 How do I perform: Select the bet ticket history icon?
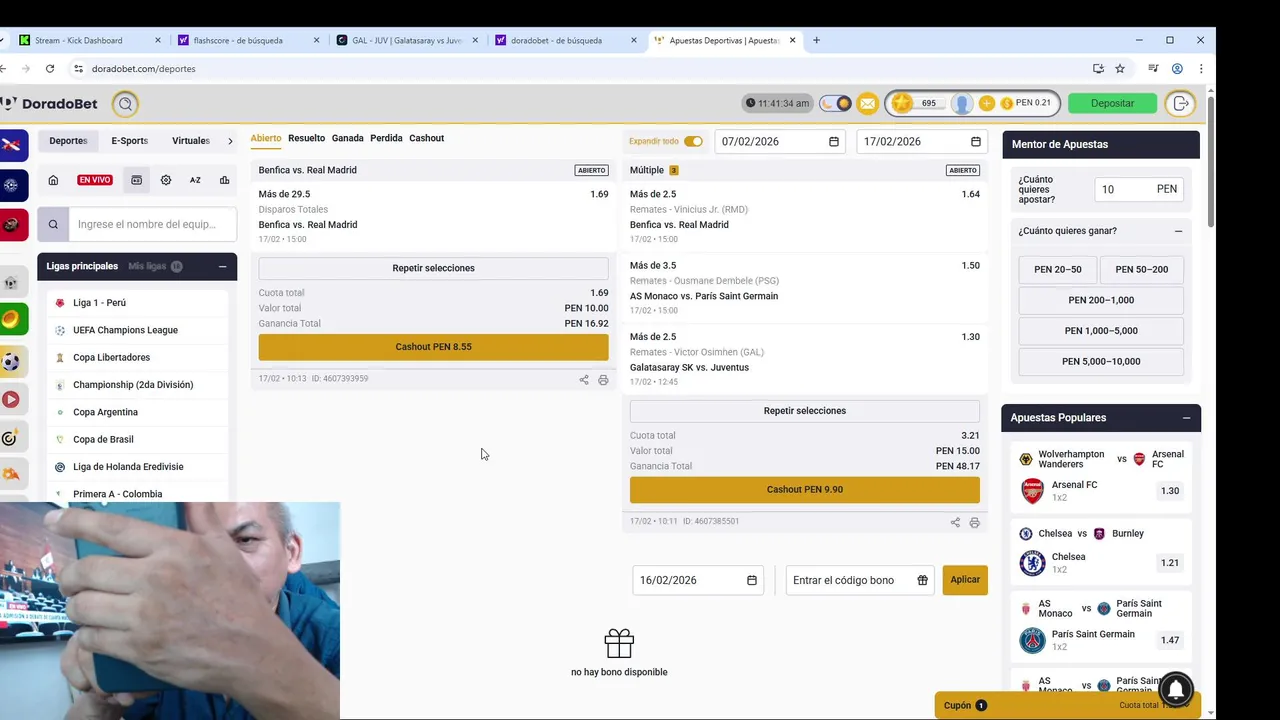137,180
